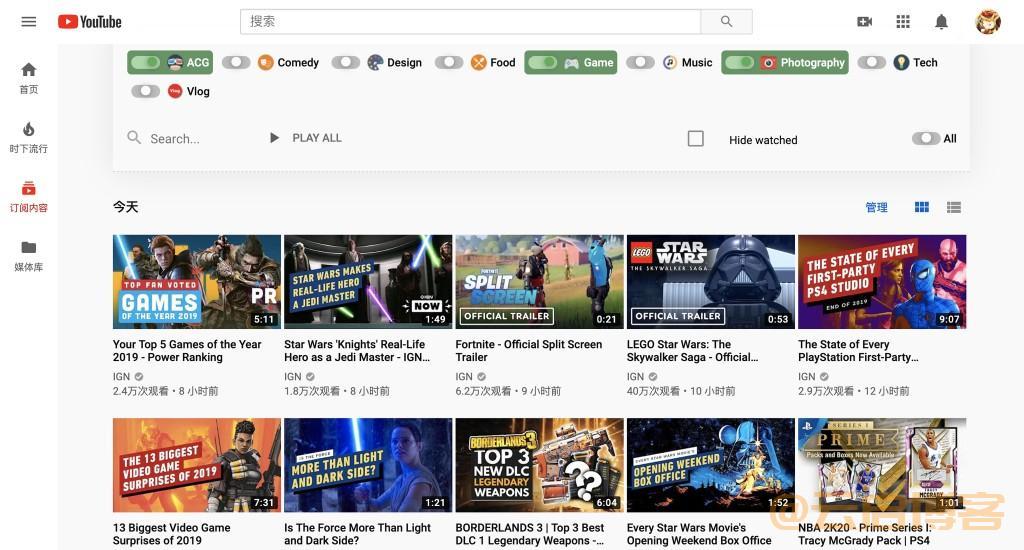Switch to list view layout
1024x550 pixels.
[x=954, y=207]
